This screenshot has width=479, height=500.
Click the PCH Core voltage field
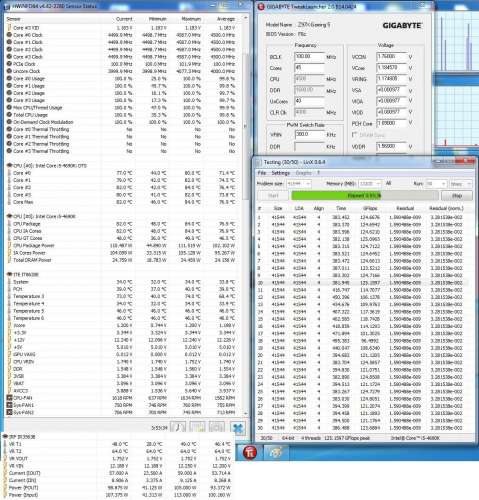tap(392, 124)
